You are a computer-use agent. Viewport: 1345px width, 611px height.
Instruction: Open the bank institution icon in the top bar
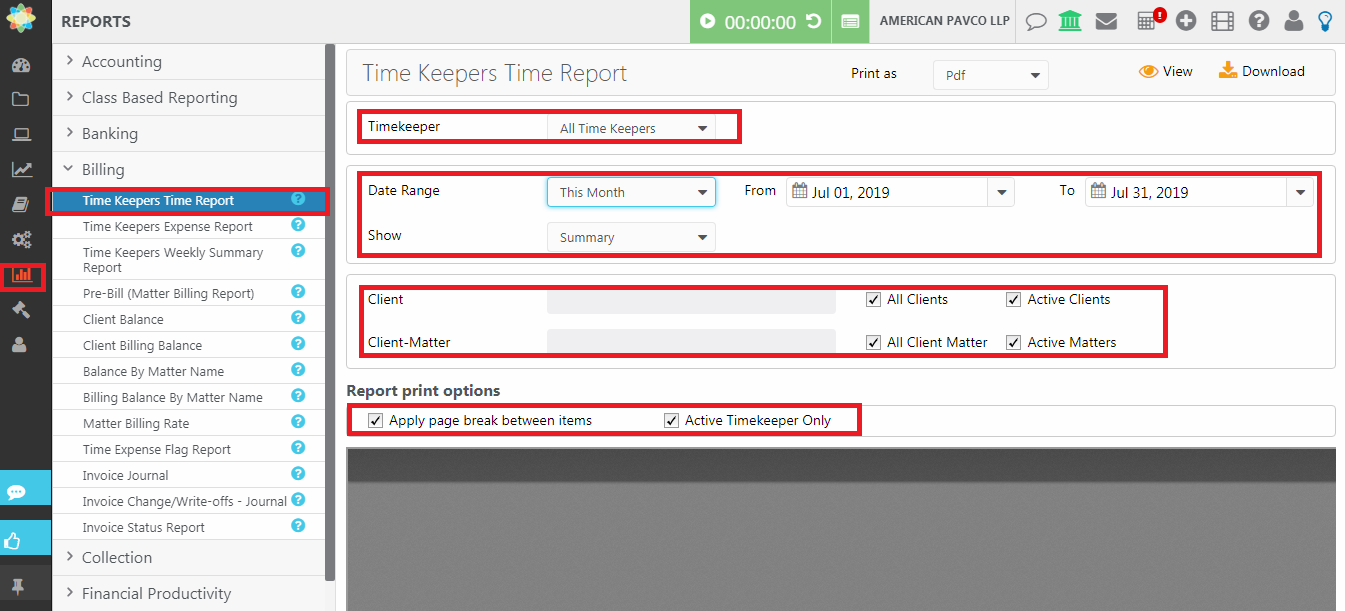1070,21
